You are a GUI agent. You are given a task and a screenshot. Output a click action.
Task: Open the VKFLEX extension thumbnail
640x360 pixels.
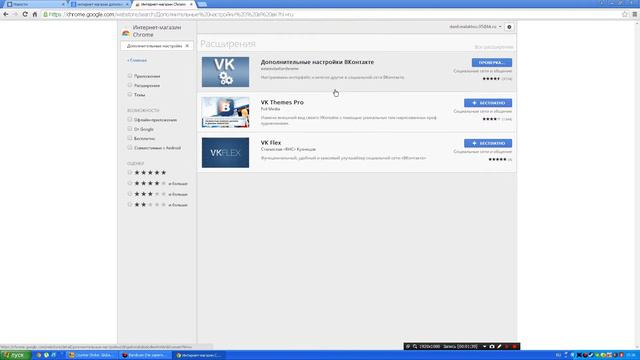(225, 153)
